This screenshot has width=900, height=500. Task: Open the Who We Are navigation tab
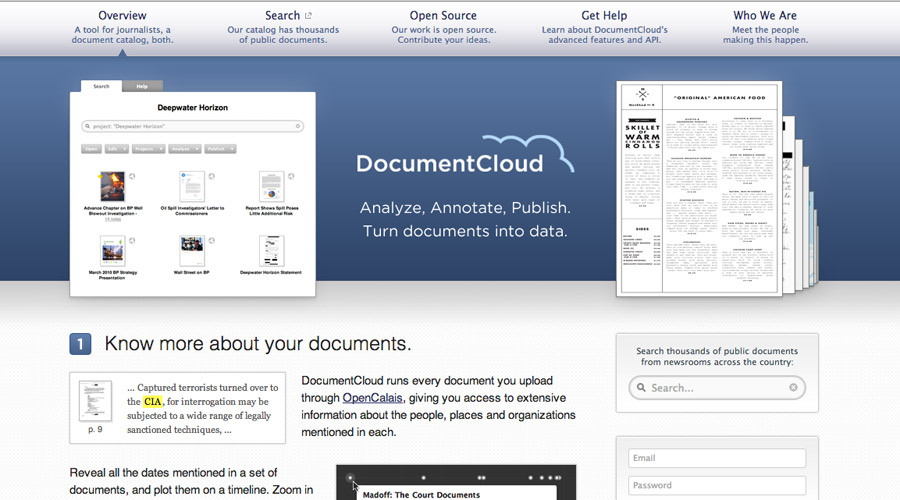[x=765, y=27]
